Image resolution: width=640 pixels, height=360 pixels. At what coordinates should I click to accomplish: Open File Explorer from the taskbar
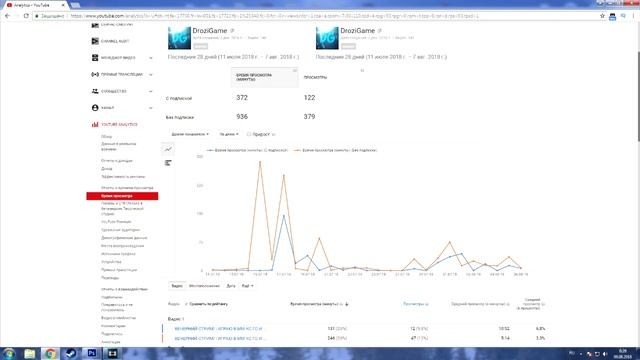coord(29,353)
